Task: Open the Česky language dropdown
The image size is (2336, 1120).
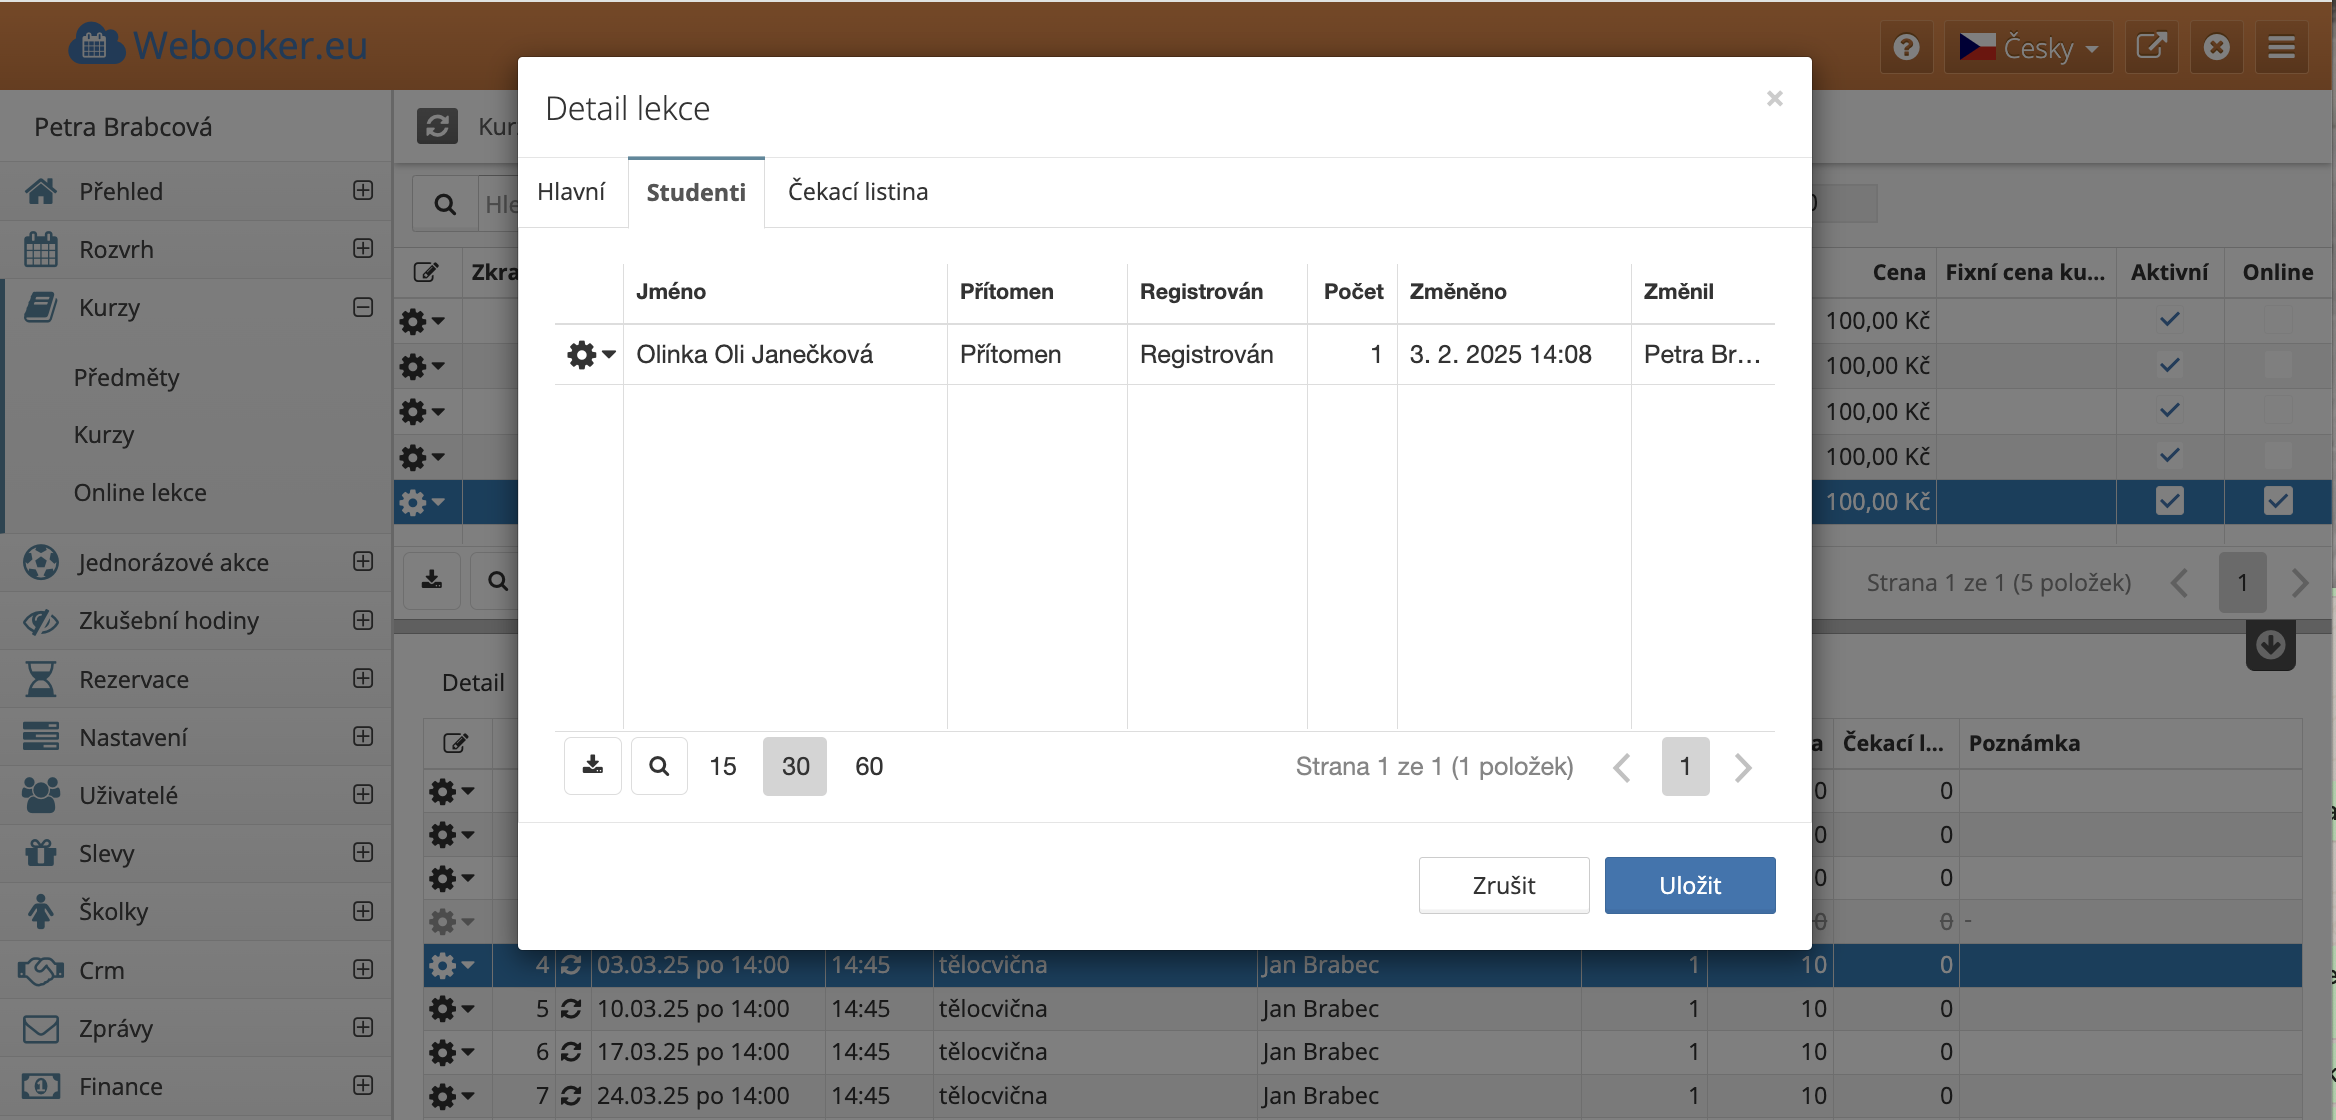Action: click(2028, 47)
